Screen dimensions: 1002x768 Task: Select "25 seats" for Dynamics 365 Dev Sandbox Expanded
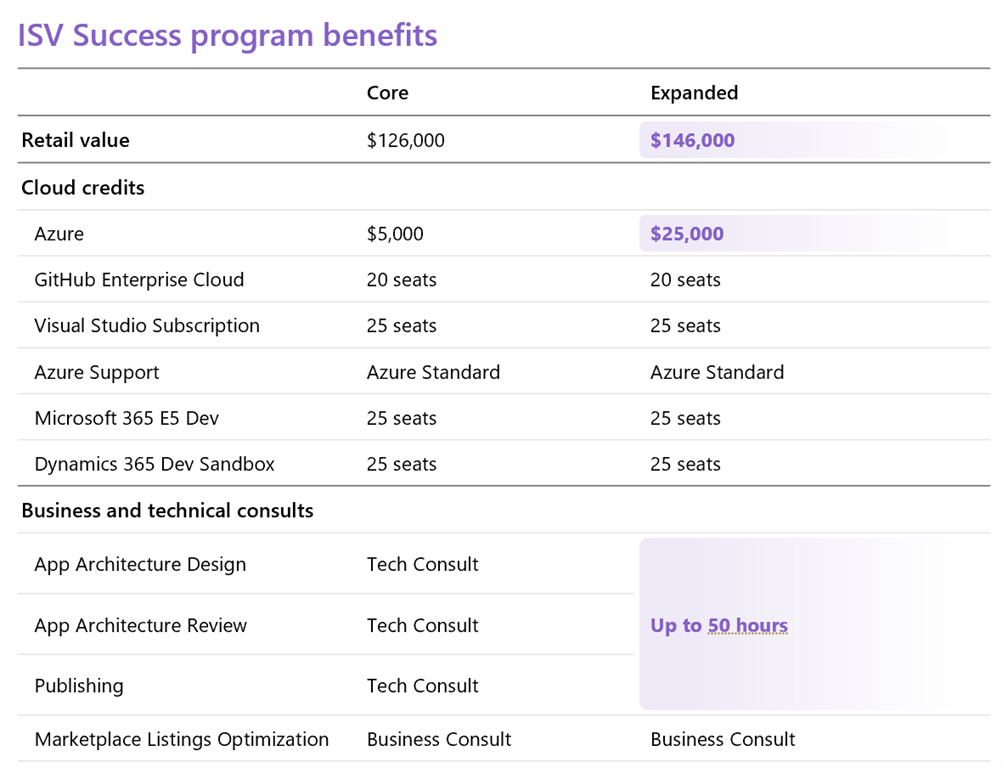686,464
